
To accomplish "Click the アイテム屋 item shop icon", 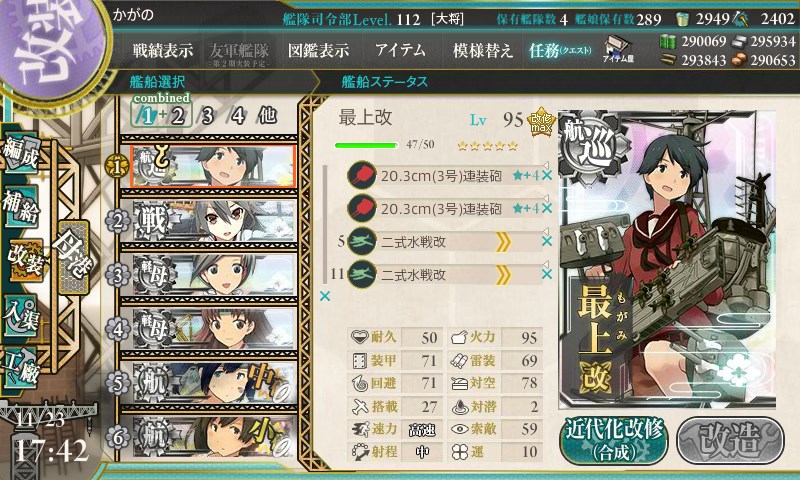I will click(x=618, y=50).
